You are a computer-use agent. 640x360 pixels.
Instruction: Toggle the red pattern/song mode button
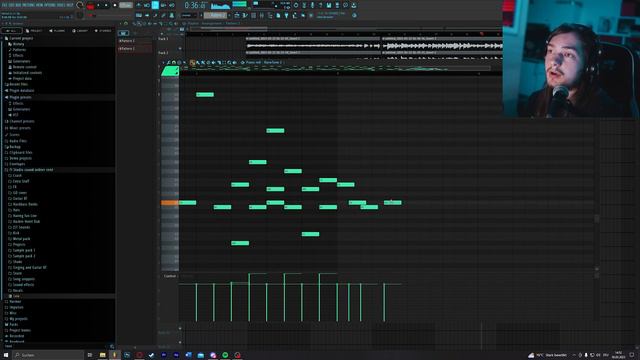(x=91, y=6)
